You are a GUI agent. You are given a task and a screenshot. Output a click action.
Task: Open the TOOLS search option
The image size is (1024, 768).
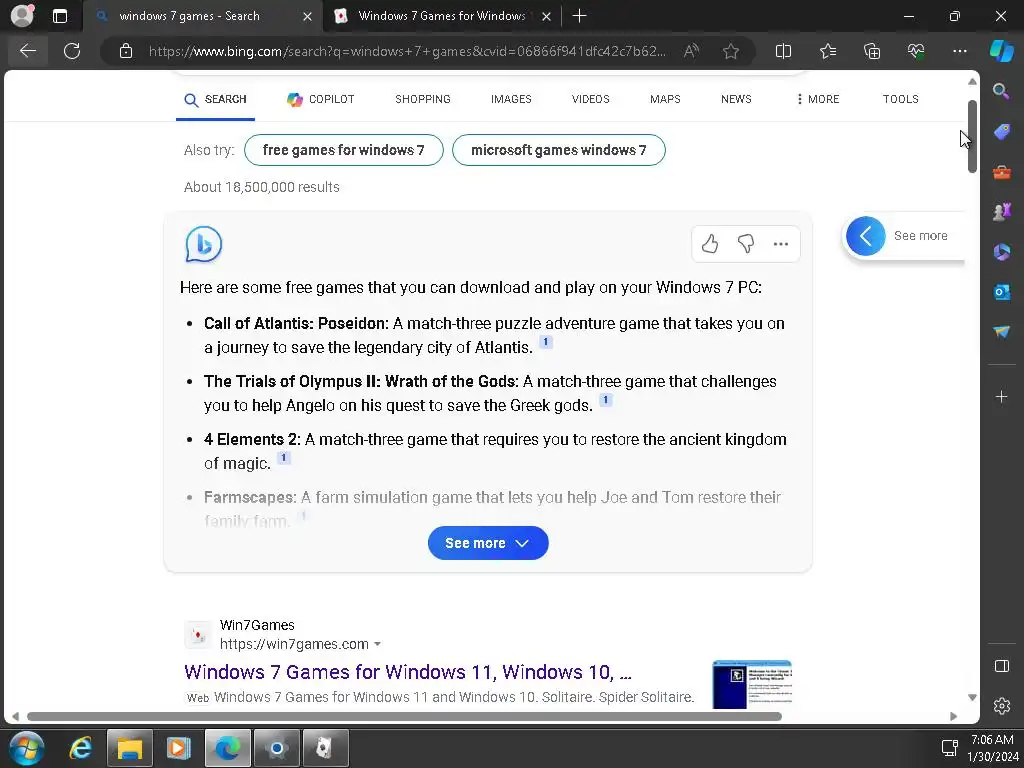(901, 99)
